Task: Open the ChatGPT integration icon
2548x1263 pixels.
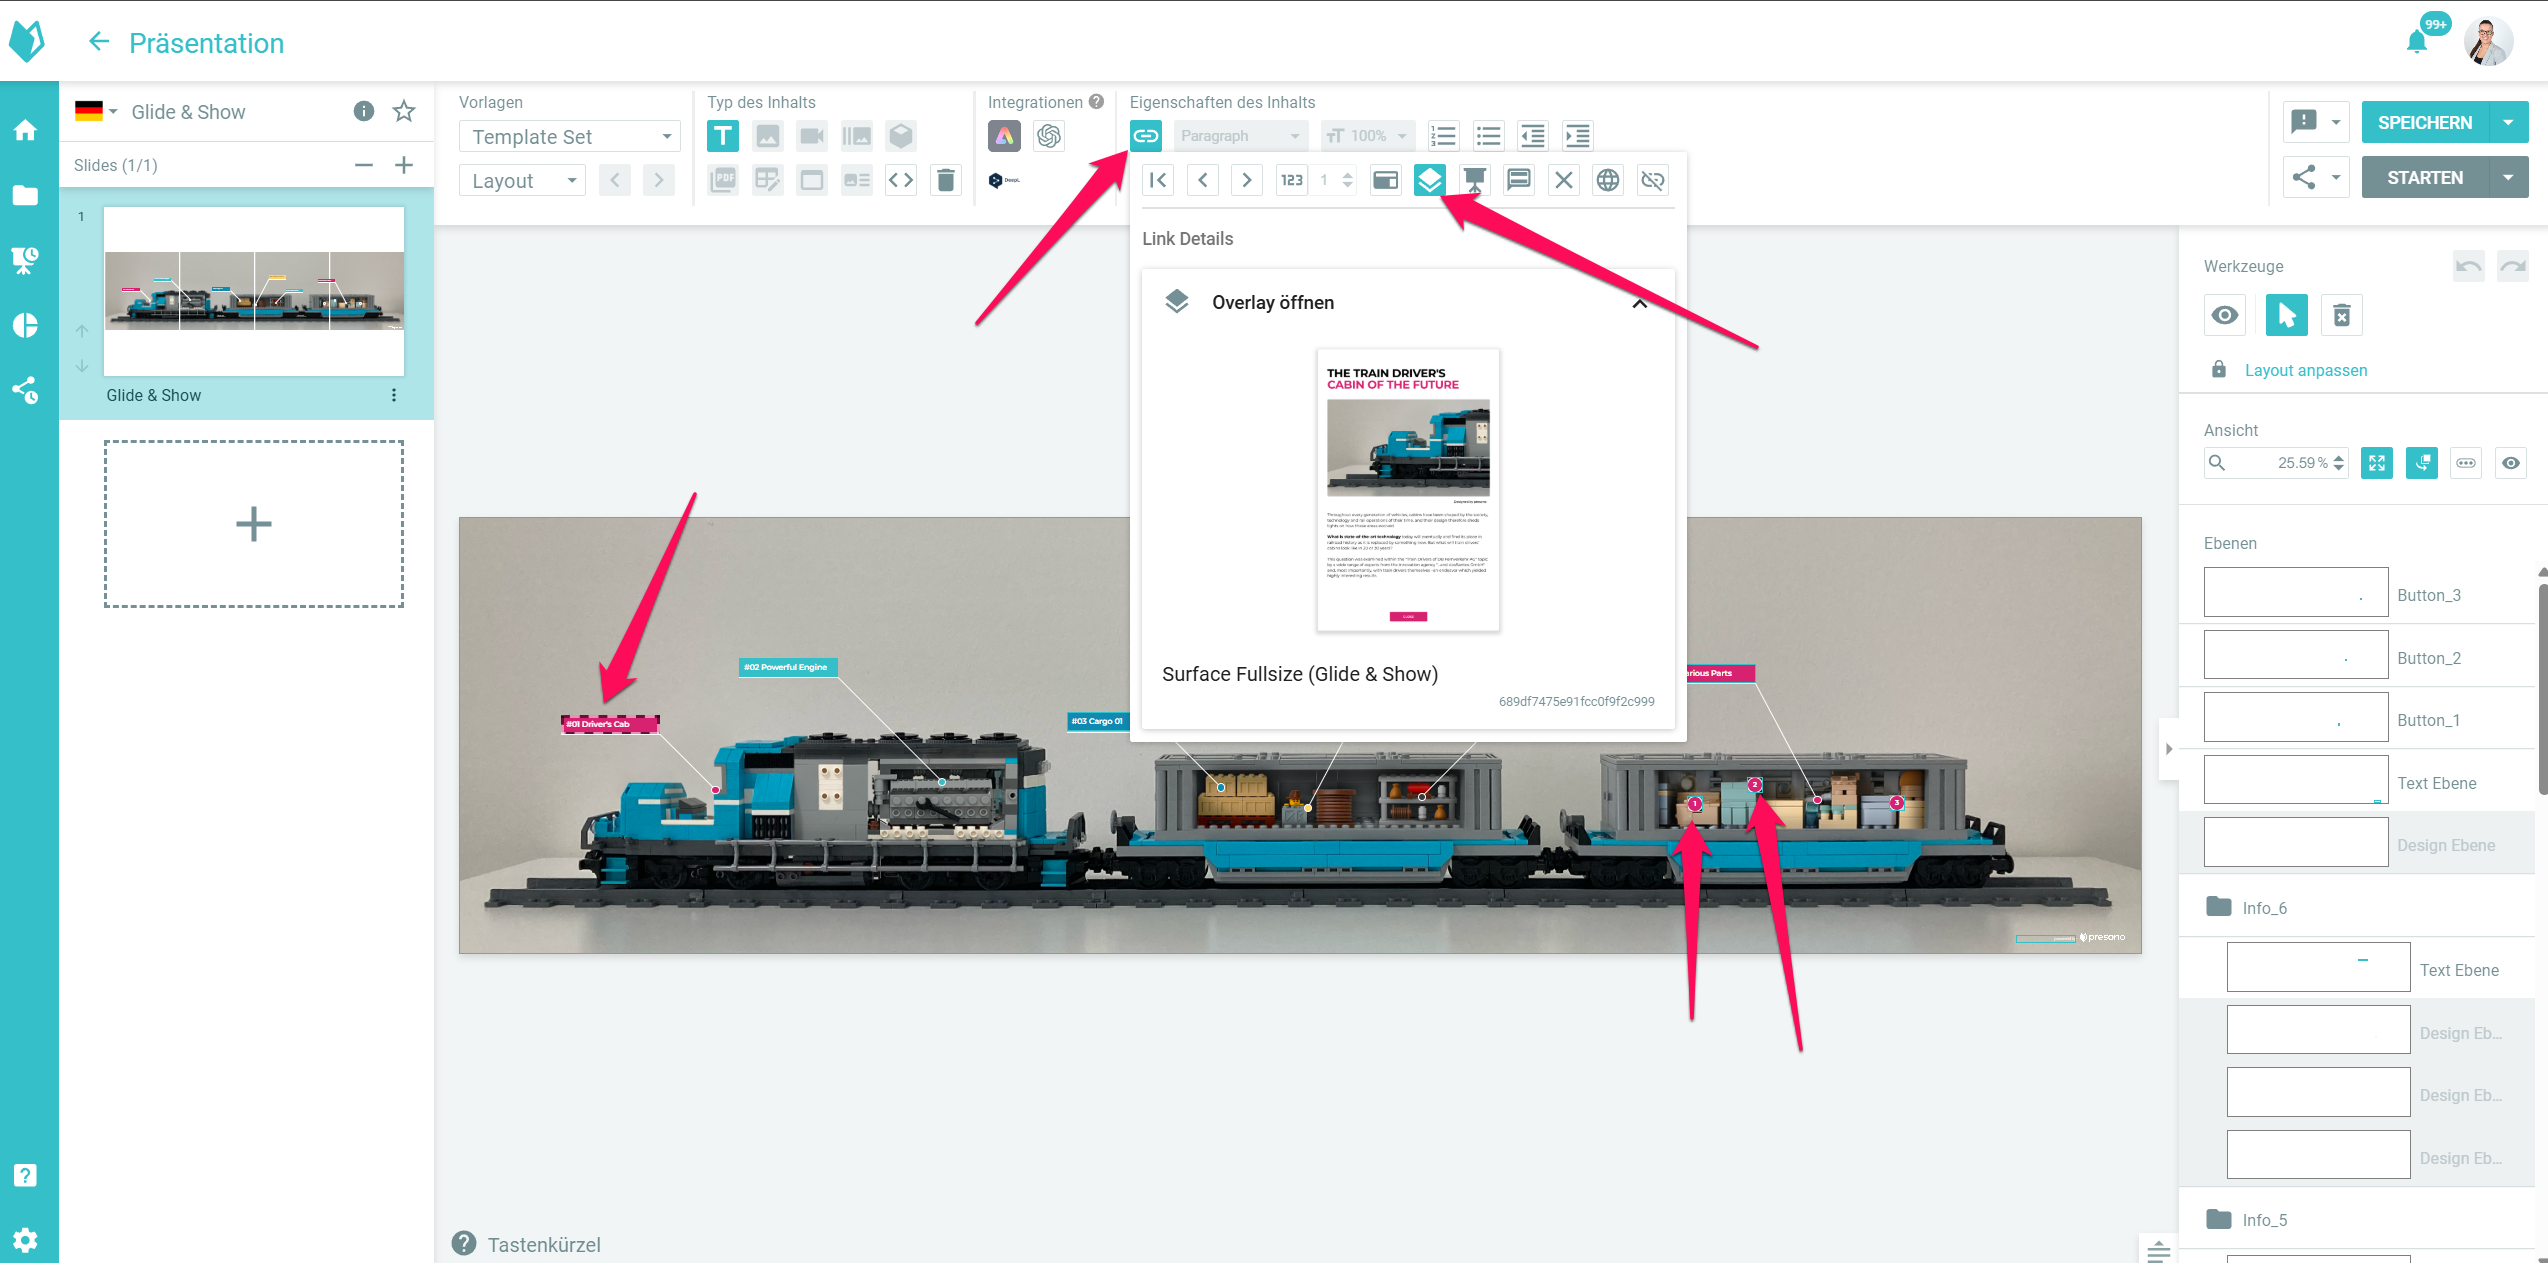Action: pos(1048,136)
